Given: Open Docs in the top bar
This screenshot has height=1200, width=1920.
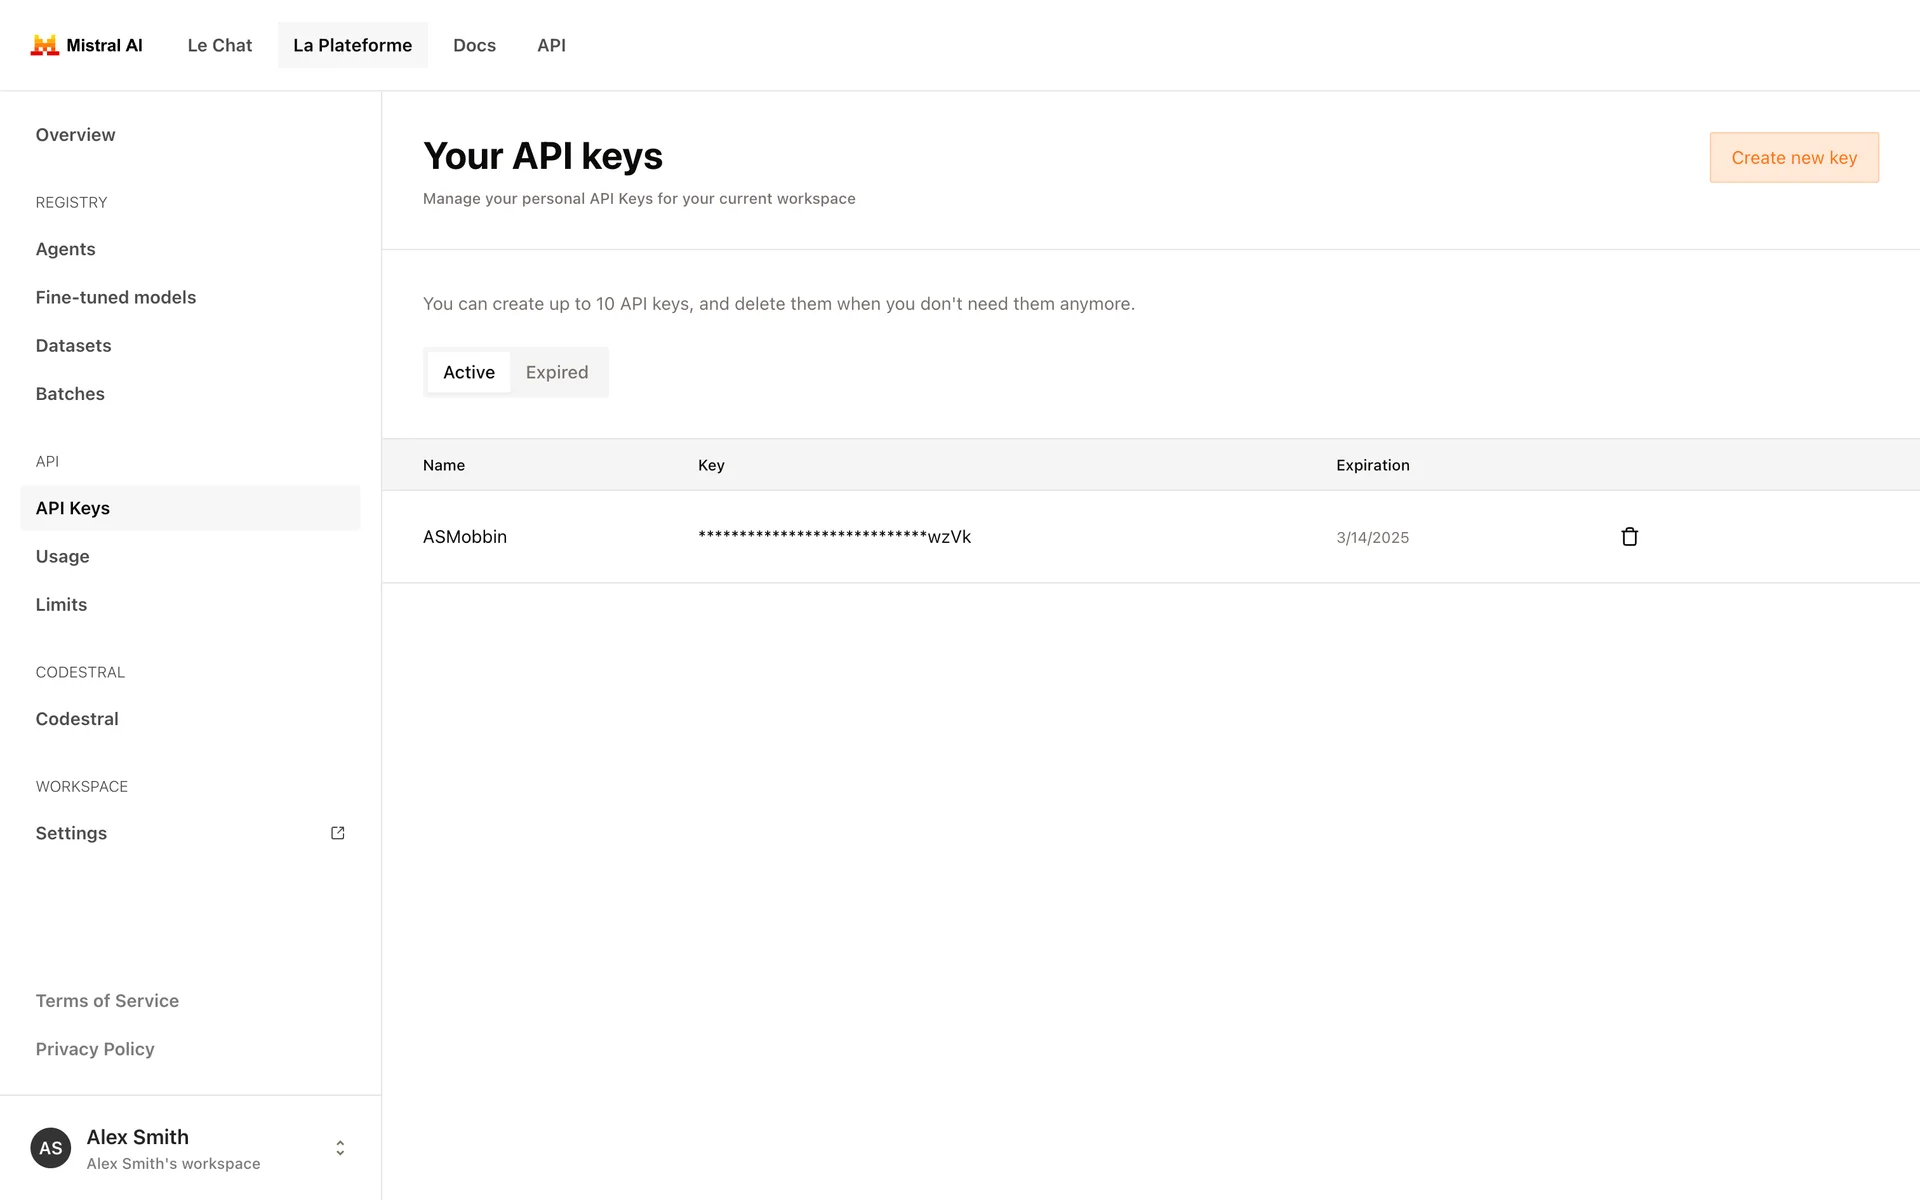Looking at the screenshot, I should pyautogui.click(x=474, y=45).
